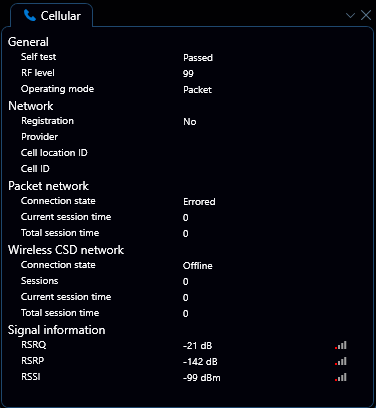The image size is (376, 408).
Task: Click the Self test Passed value
Action: coord(198,58)
